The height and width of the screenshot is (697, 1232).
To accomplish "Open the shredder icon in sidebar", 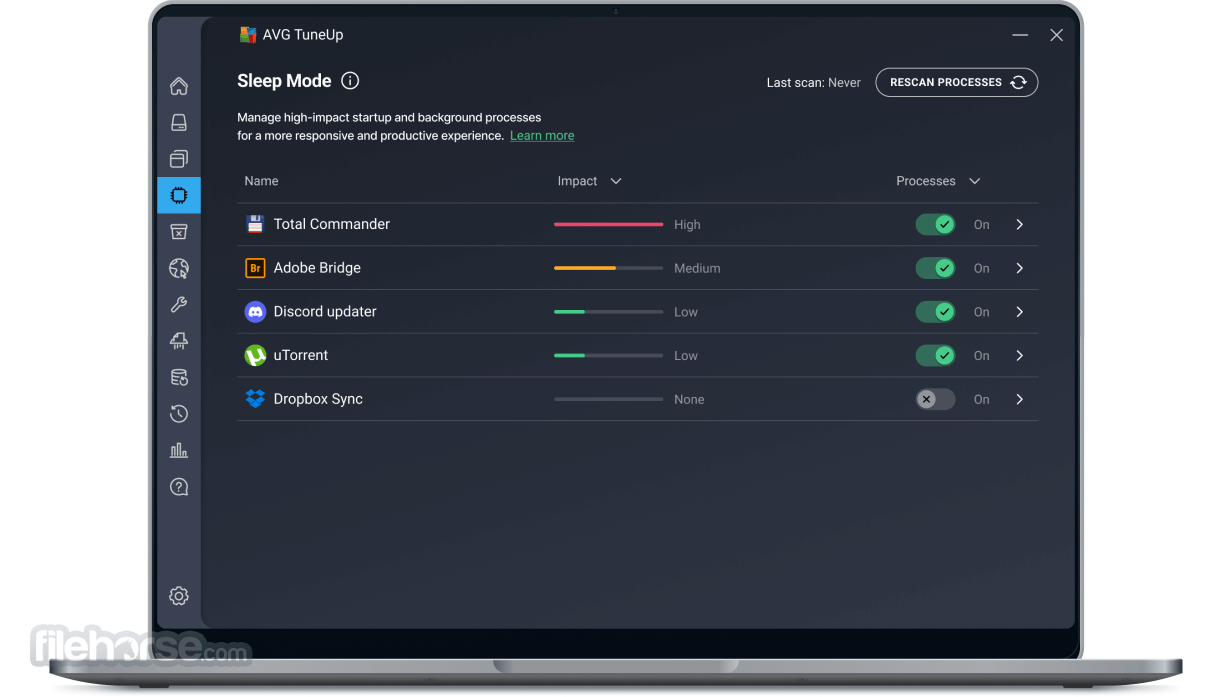I will (x=179, y=341).
